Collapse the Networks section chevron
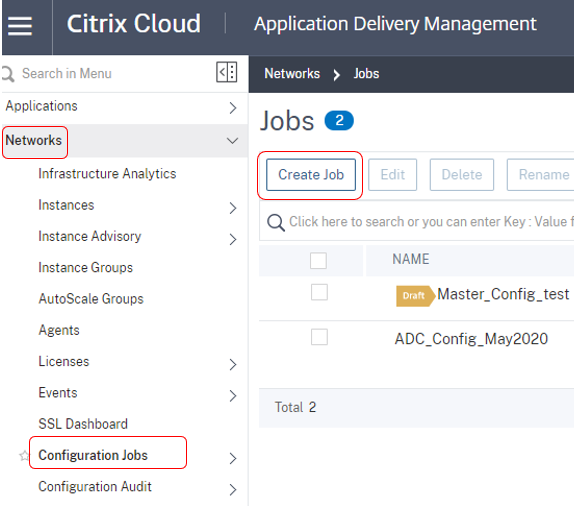 click(232, 141)
